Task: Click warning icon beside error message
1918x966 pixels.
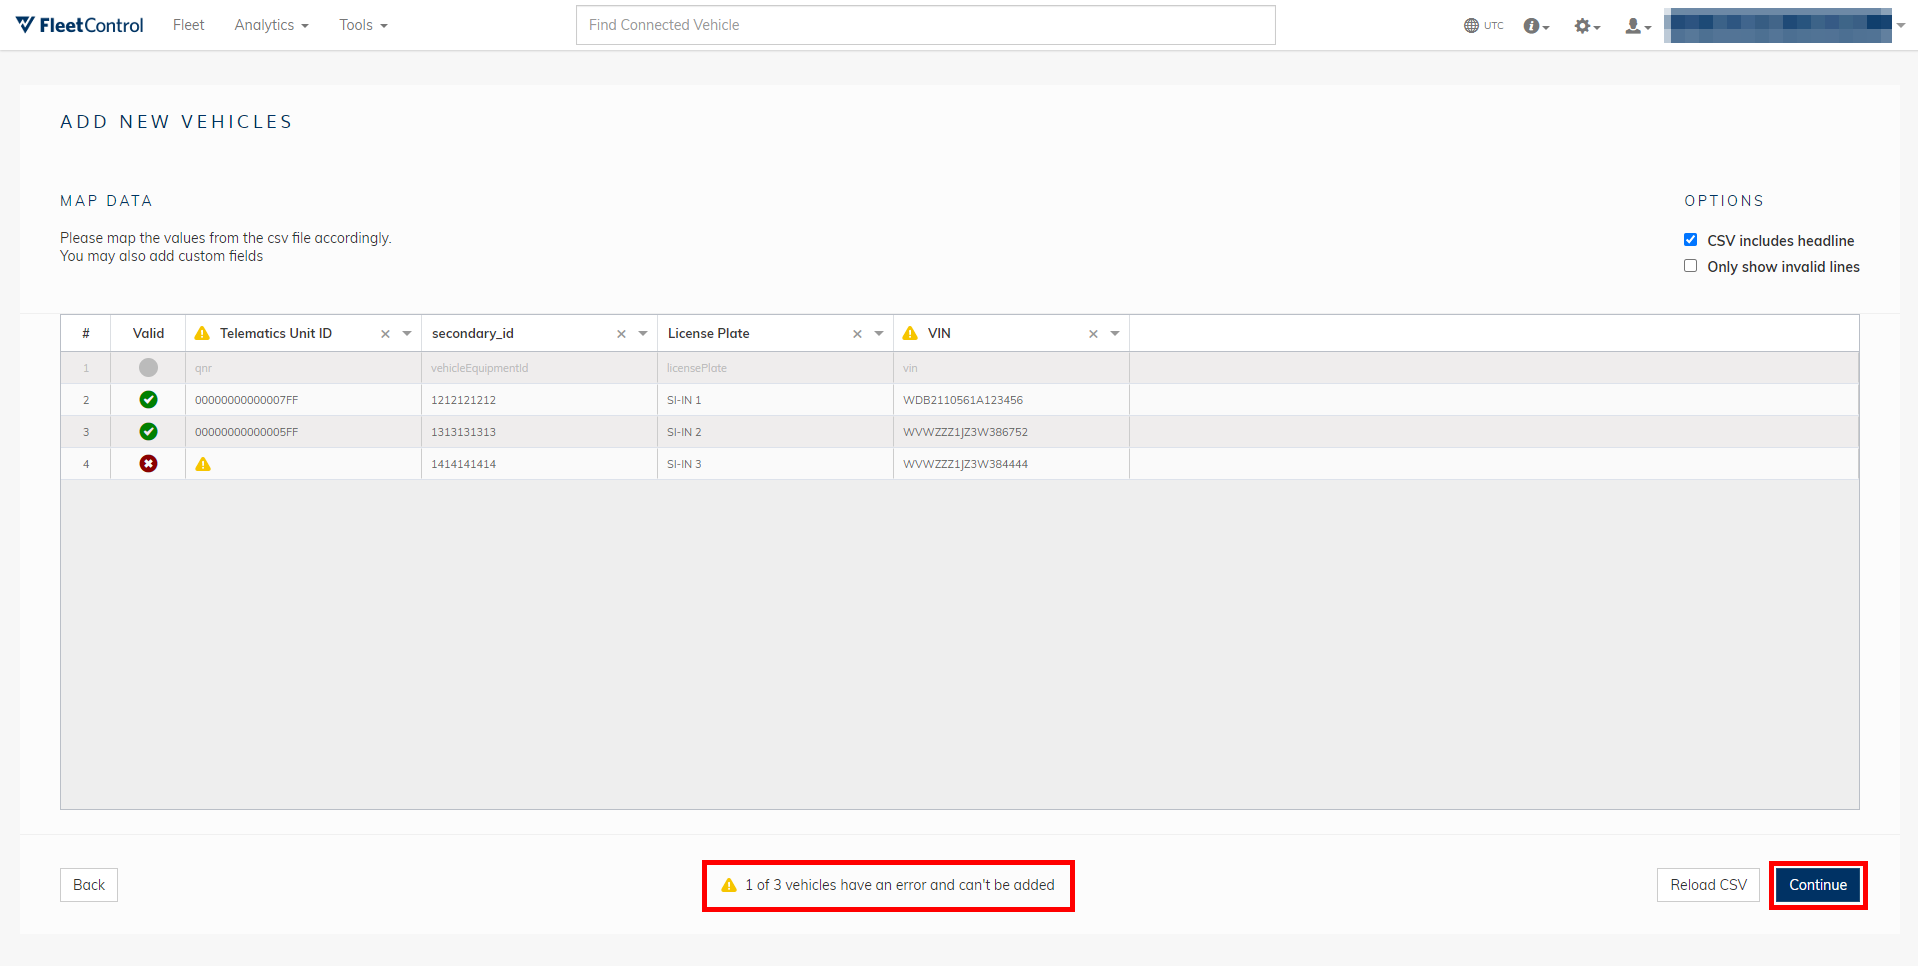Action: pyautogui.click(x=729, y=885)
